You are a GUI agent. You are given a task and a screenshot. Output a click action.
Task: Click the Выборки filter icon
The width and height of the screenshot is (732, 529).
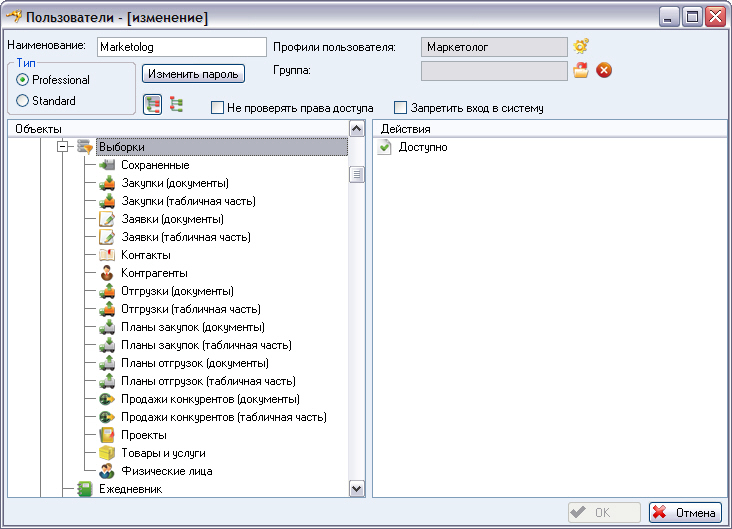pos(85,147)
